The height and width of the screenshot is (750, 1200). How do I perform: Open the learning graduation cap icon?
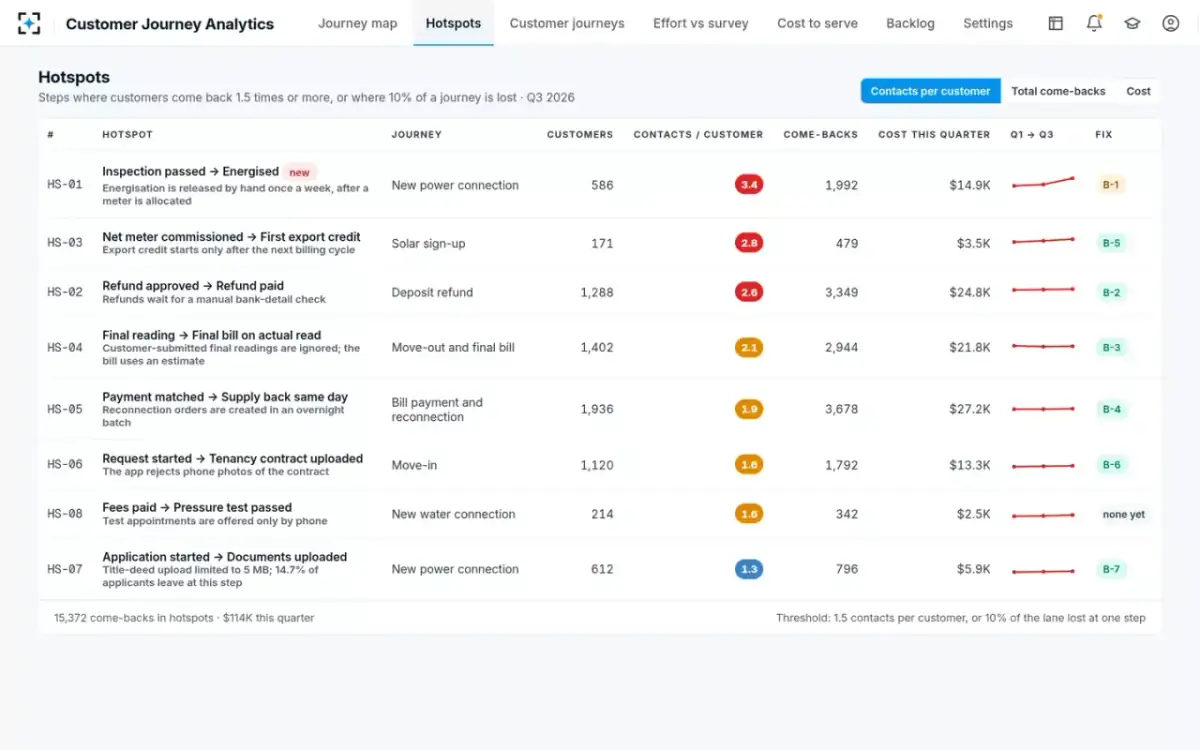(1132, 23)
